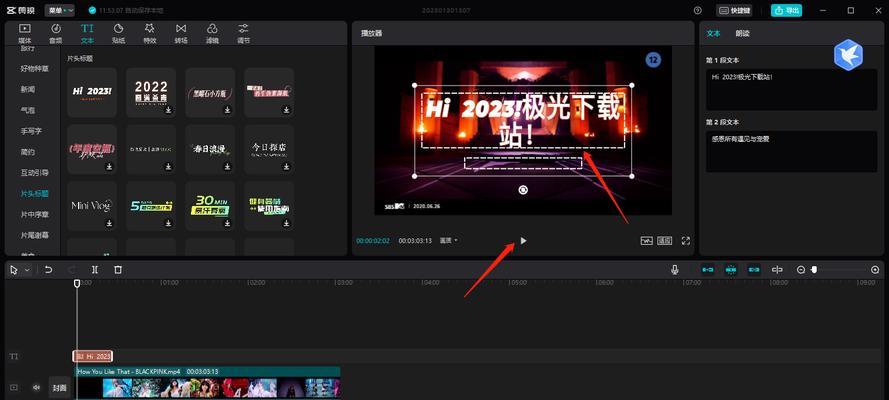The image size is (889, 400).
Task: Open the 媒体 media tab
Action: click(x=24, y=33)
